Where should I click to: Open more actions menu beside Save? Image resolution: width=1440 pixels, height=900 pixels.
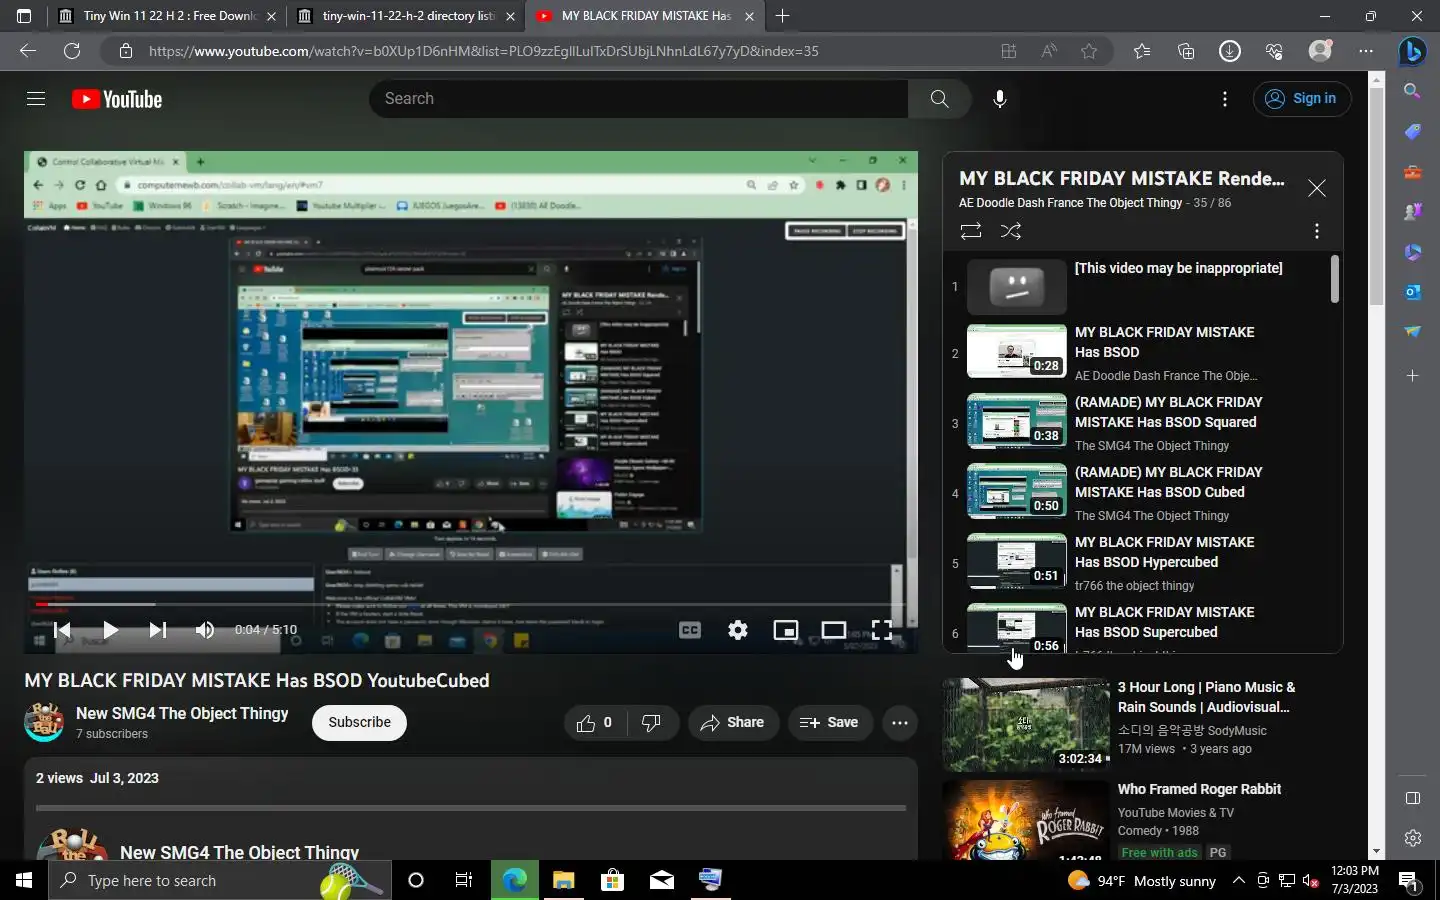click(899, 723)
